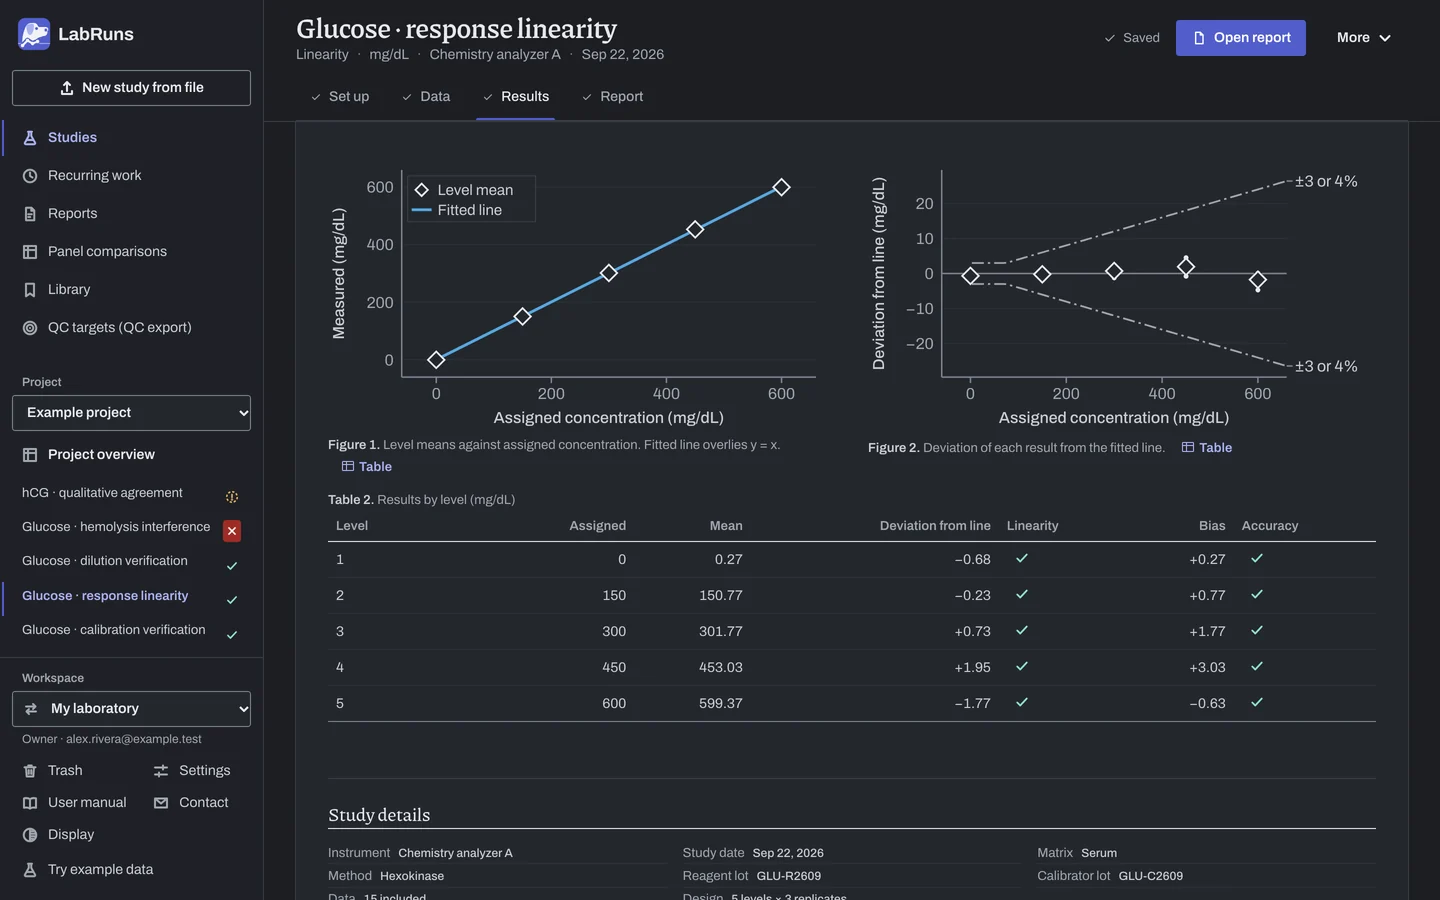Click the table icon under Figure 1
The height and width of the screenshot is (900, 1440).
[348, 467]
